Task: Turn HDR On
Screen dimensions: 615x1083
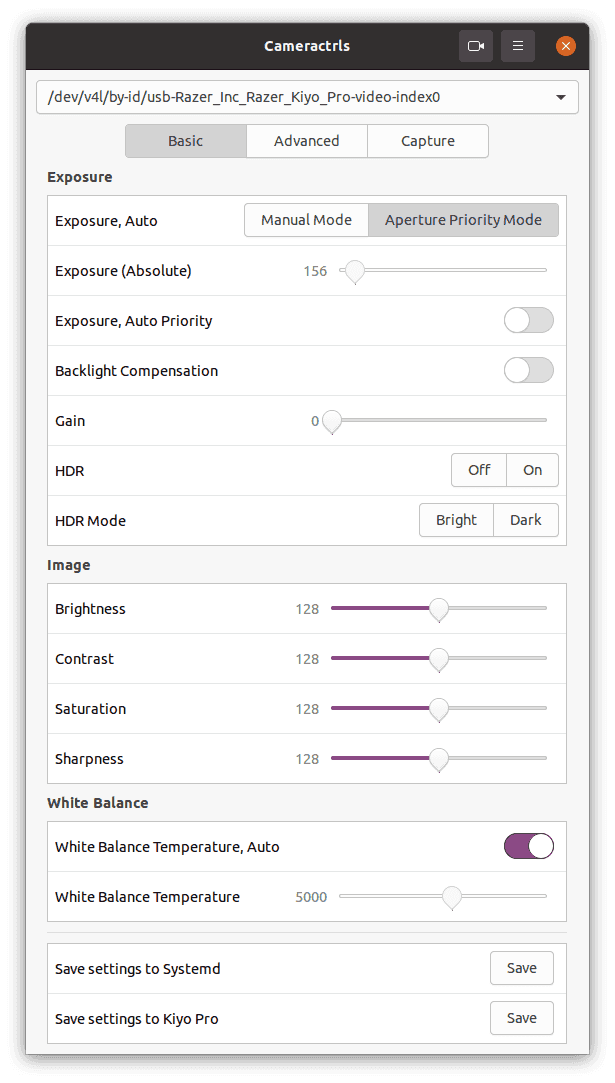Action: pos(532,470)
